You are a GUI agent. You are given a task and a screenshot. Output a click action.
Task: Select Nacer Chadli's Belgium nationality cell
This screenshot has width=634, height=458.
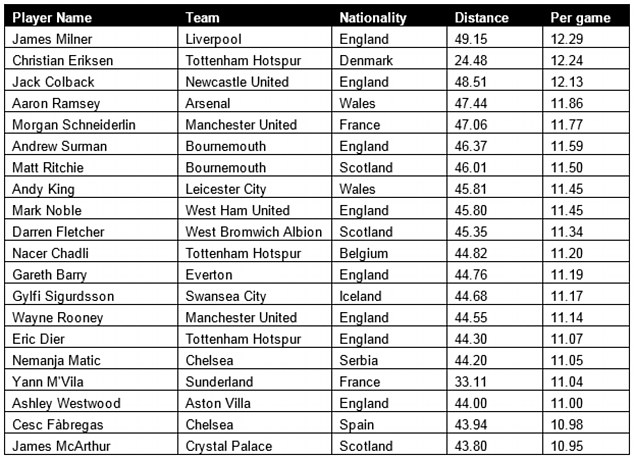click(389, 252)
